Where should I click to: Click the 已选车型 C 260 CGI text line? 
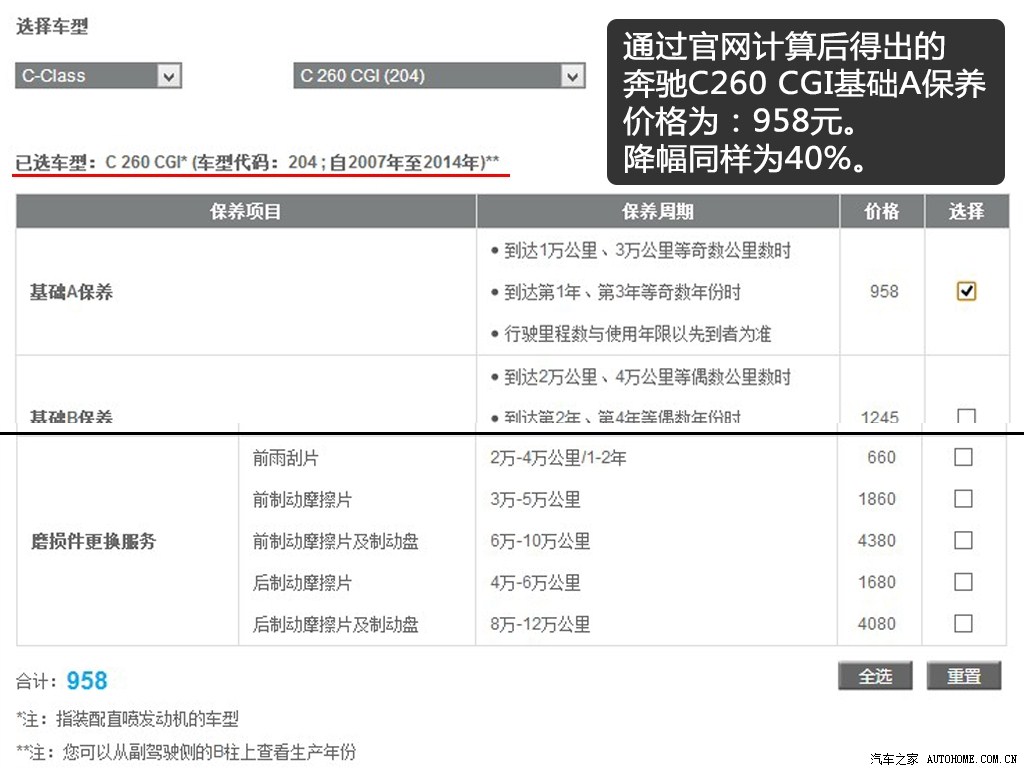click(258, 162)
